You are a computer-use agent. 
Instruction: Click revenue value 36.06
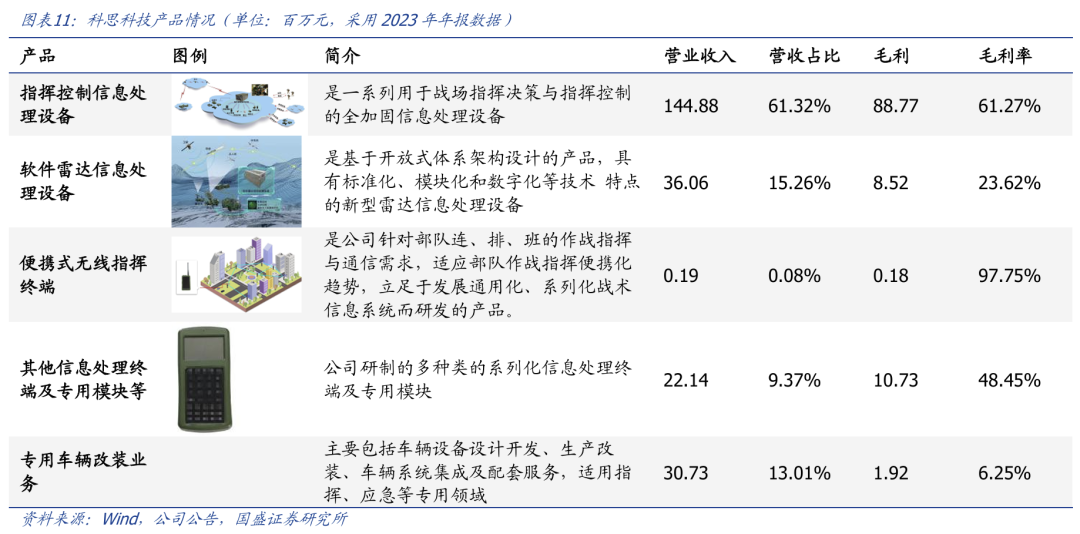pyautogui.click(x=687, y=183)
